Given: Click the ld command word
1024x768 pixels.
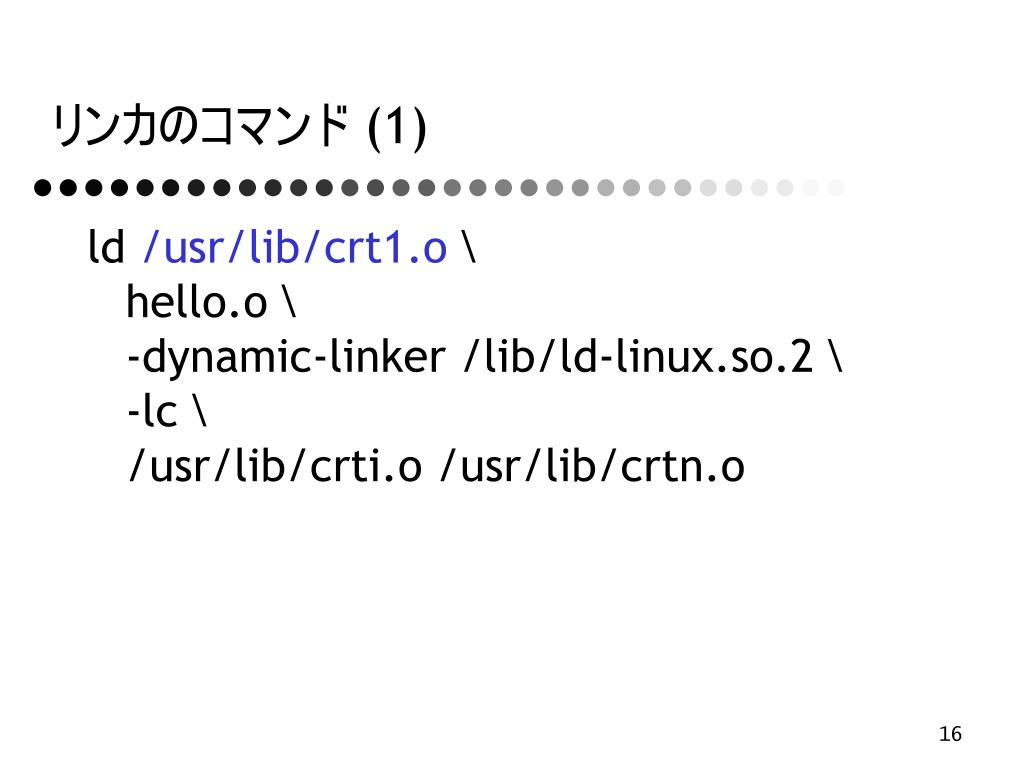Looking at the screenshot, I should point(106,247).
